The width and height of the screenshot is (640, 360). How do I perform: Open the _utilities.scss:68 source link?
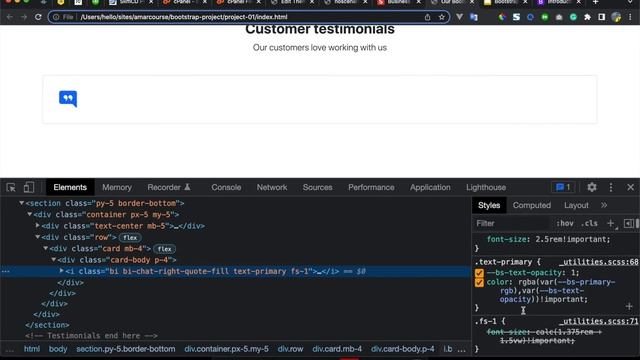[x=599, y=262]
